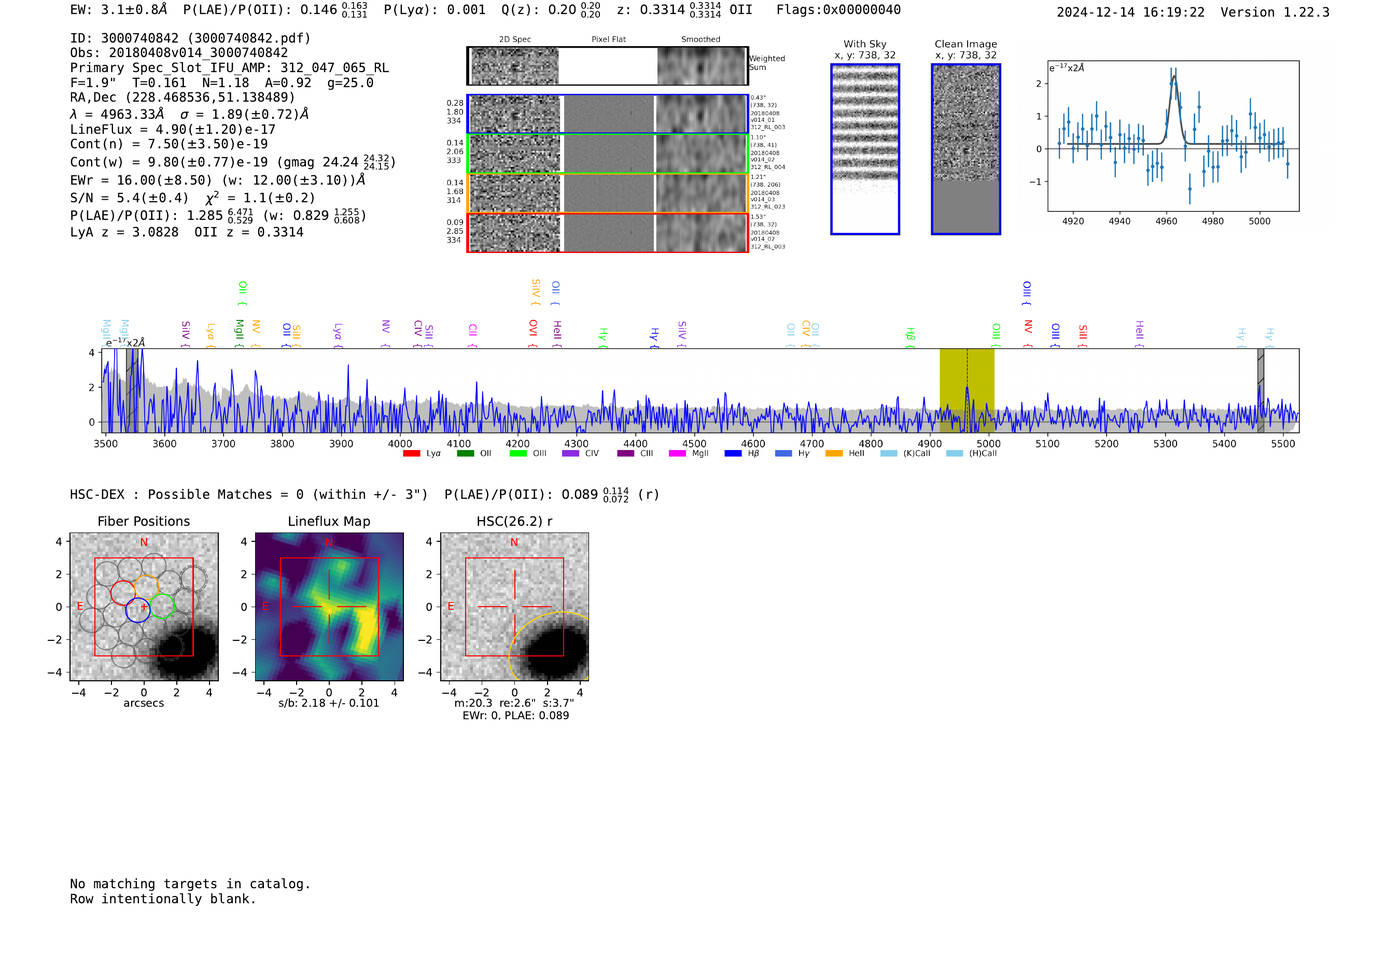Click the 5500 wavelength tick label
The image size is (1400, 953).
(x=1283, y=444)
